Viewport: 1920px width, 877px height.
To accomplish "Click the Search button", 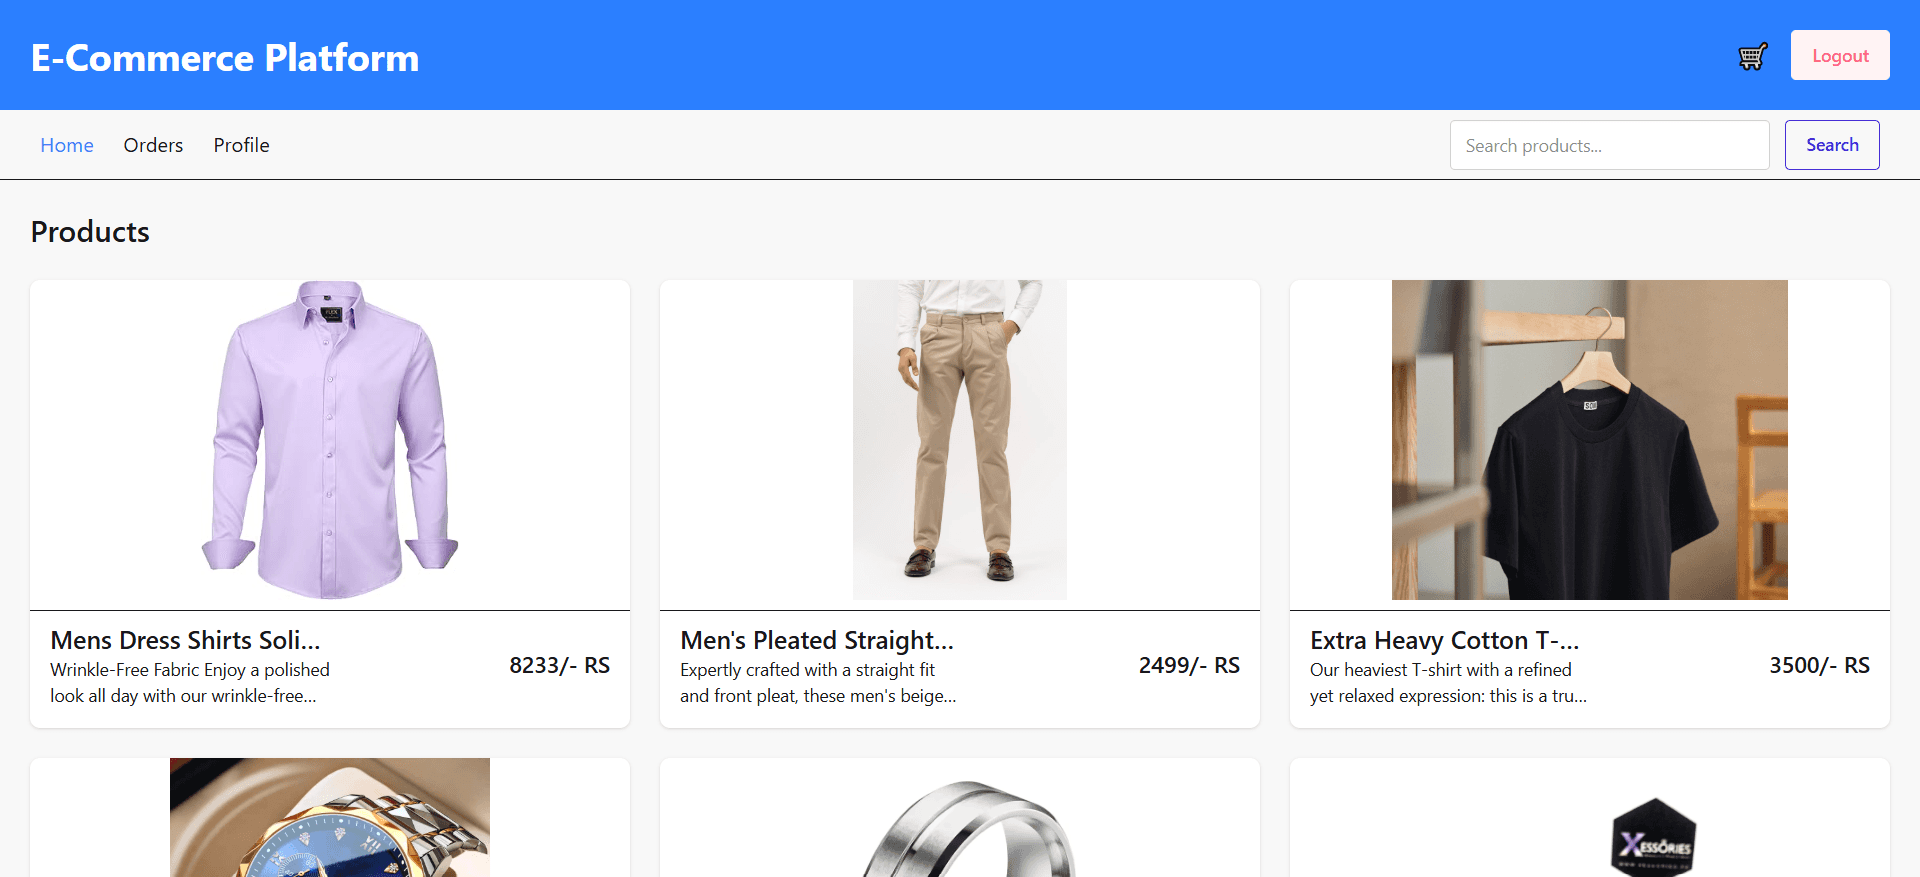I will click(x=1832, y=145).
